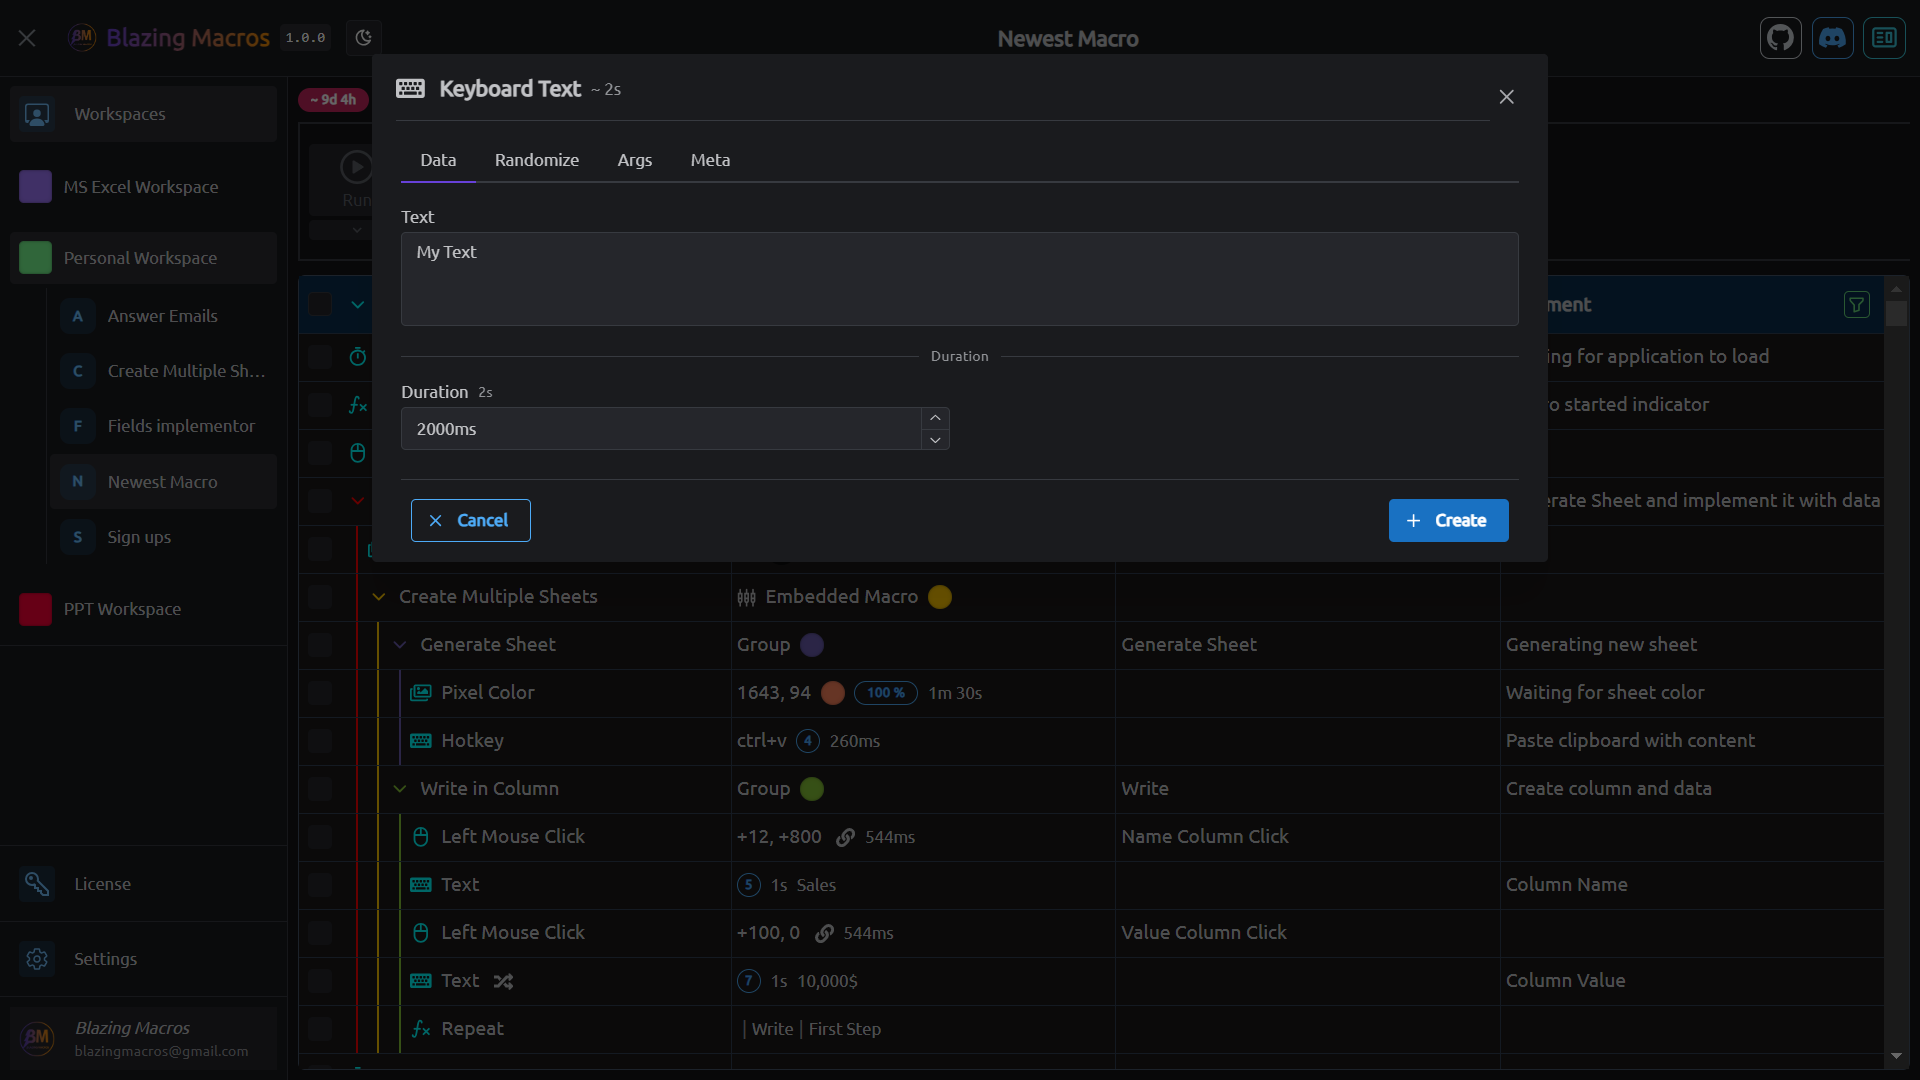This screenshot has width=1920, height=1080.
Task: Click the user avatar at bottom left
Action: (x=38, y=1038)
